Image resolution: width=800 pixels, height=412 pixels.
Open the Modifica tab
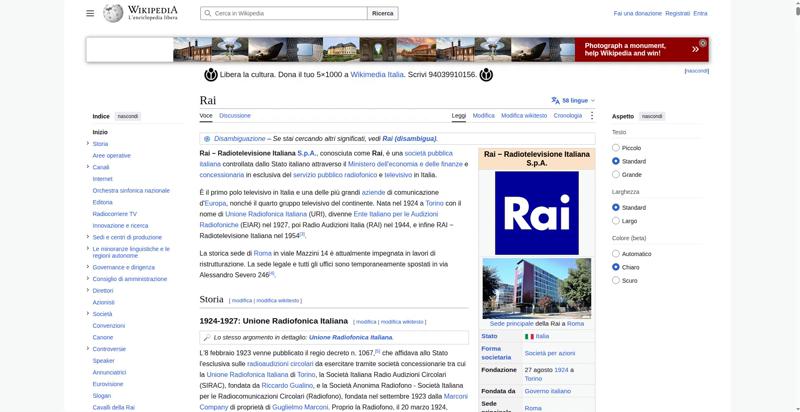pyautogui.click(x=484, y=116)
